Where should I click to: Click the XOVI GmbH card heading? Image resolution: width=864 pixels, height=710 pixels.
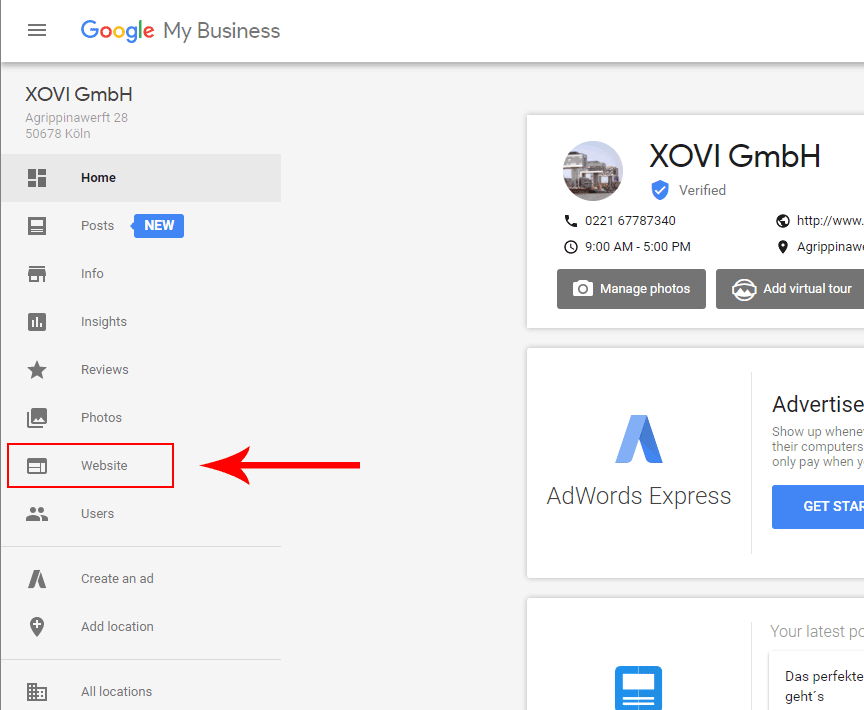(735, 156)
